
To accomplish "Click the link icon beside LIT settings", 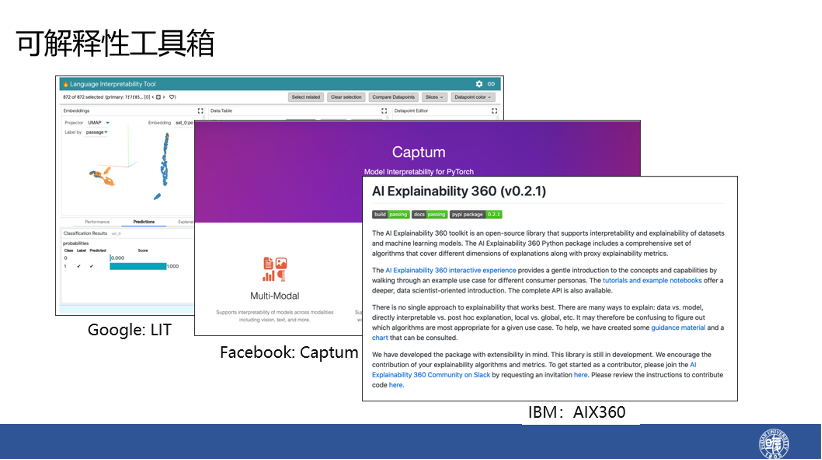I will pyautogui.click(x=490, y=84).
